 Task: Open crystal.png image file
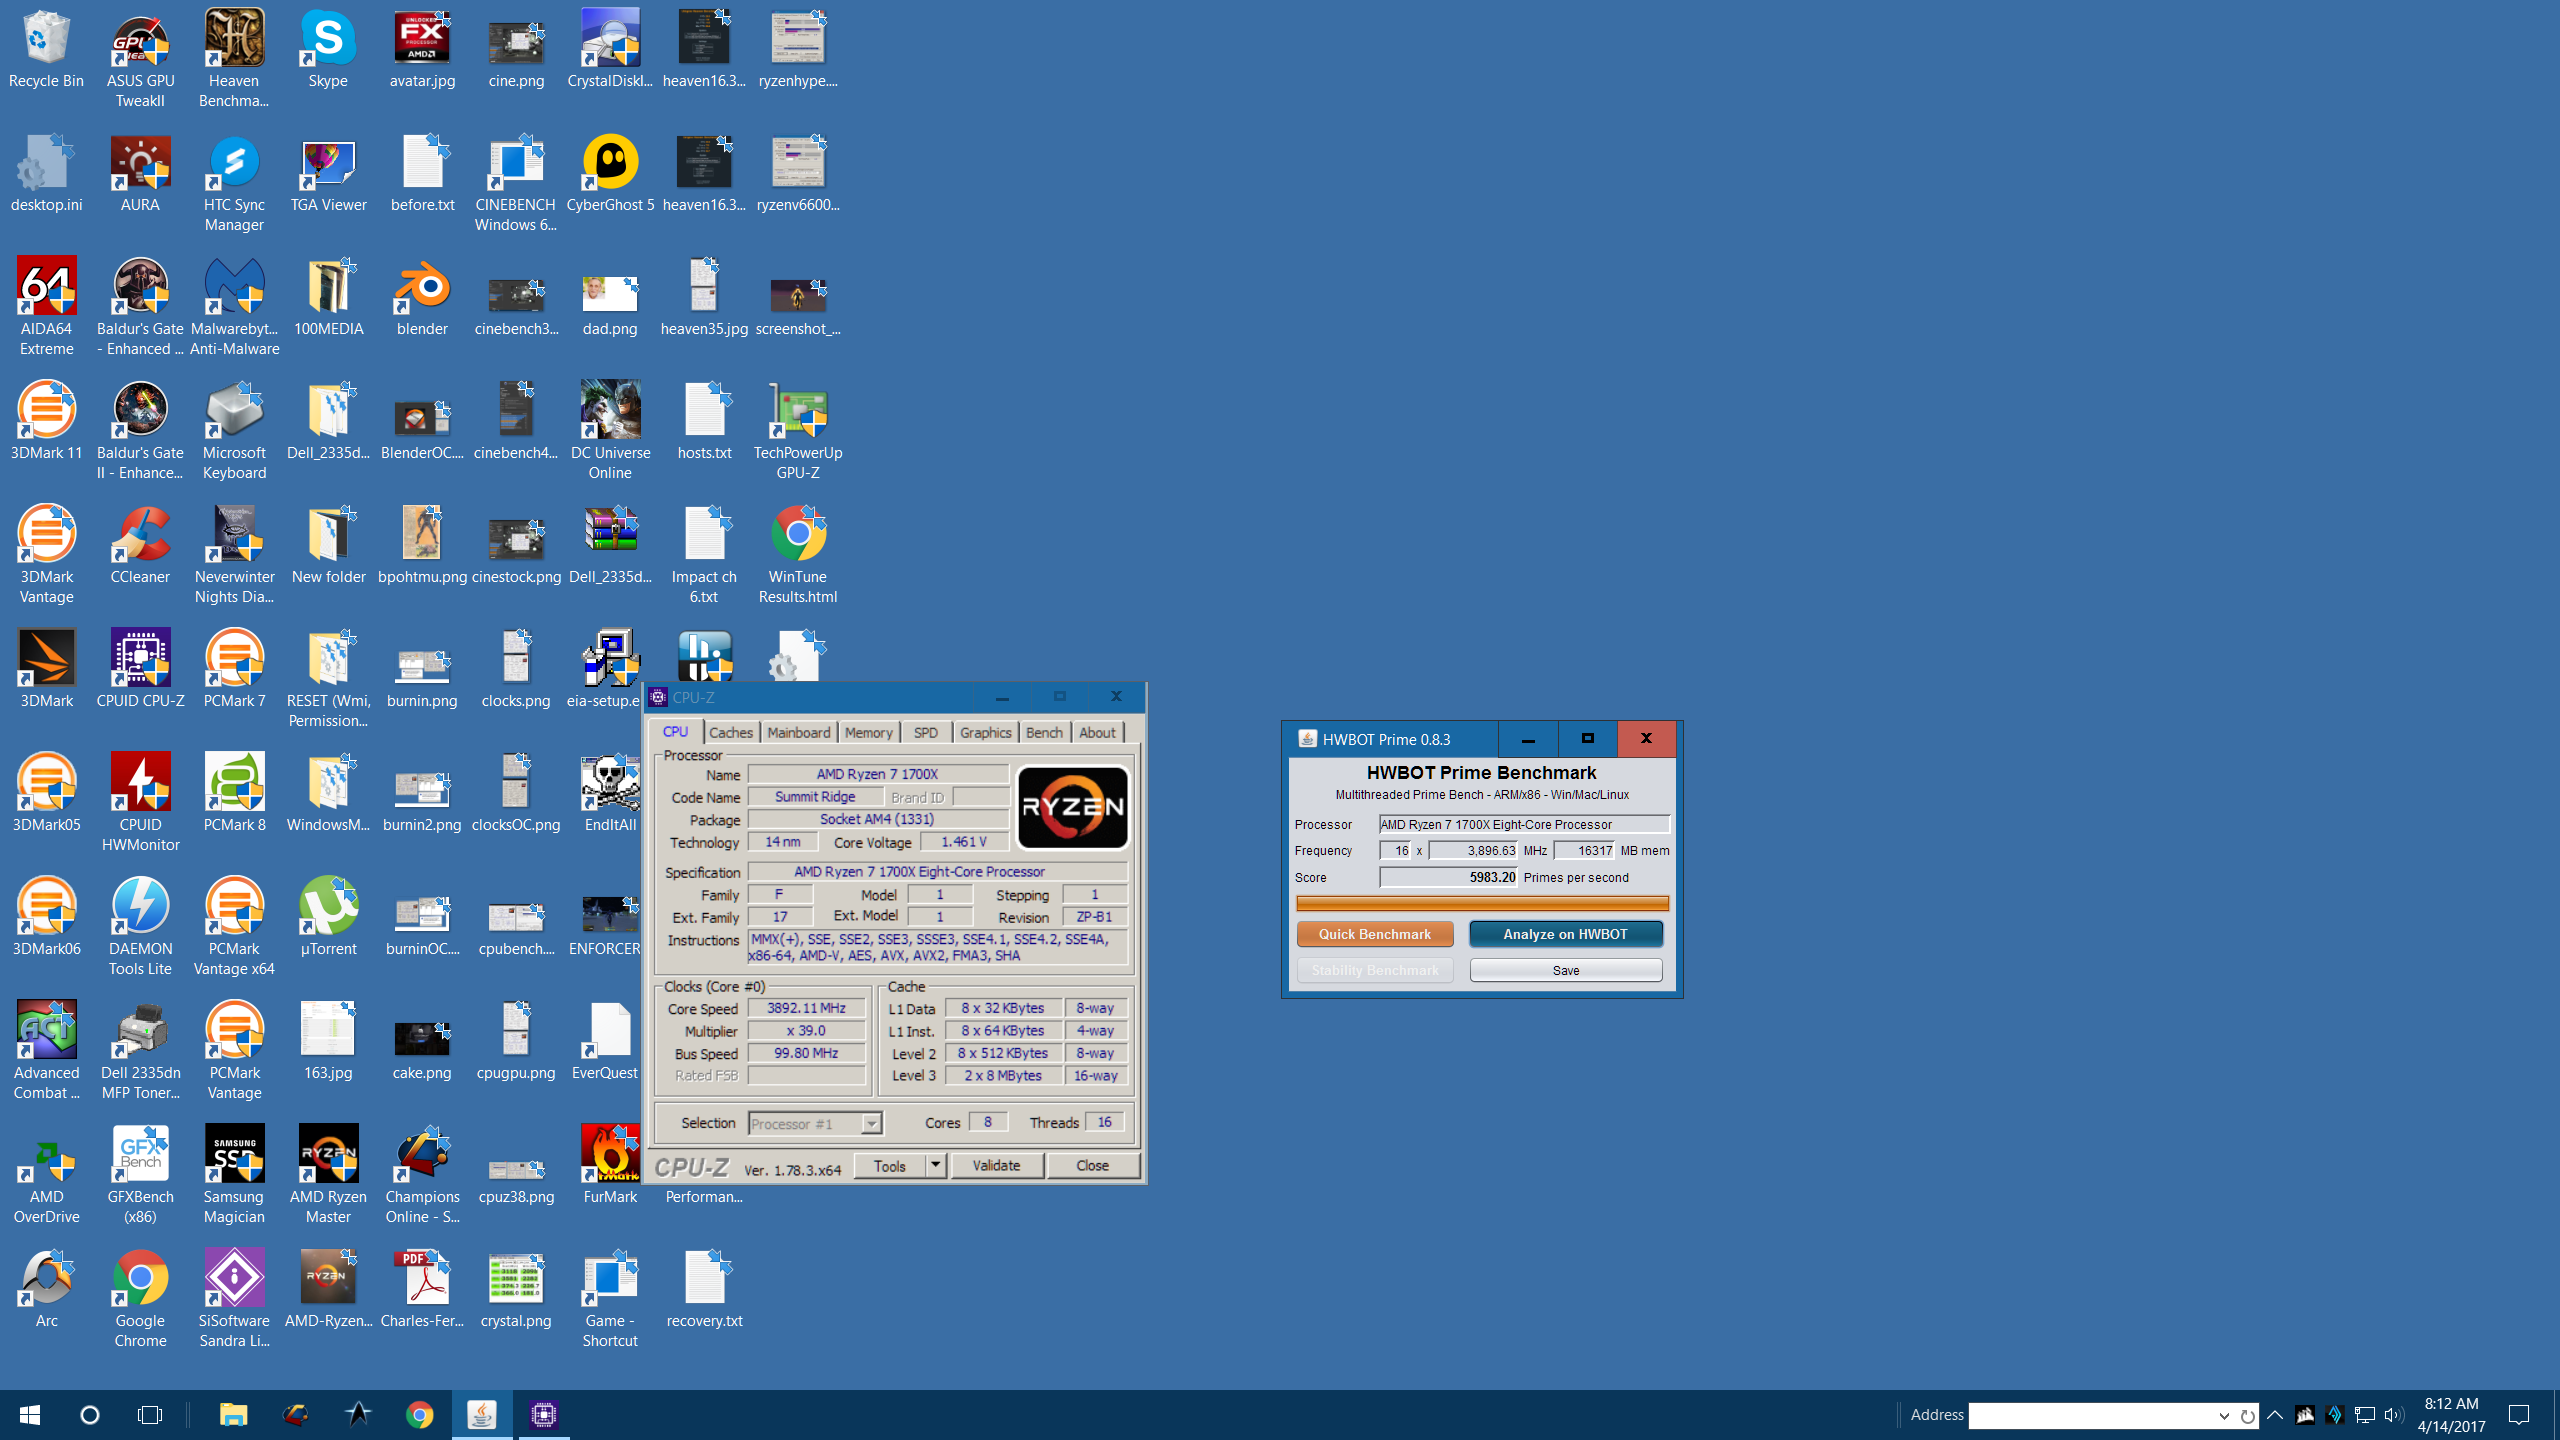tap(516, 1290)
